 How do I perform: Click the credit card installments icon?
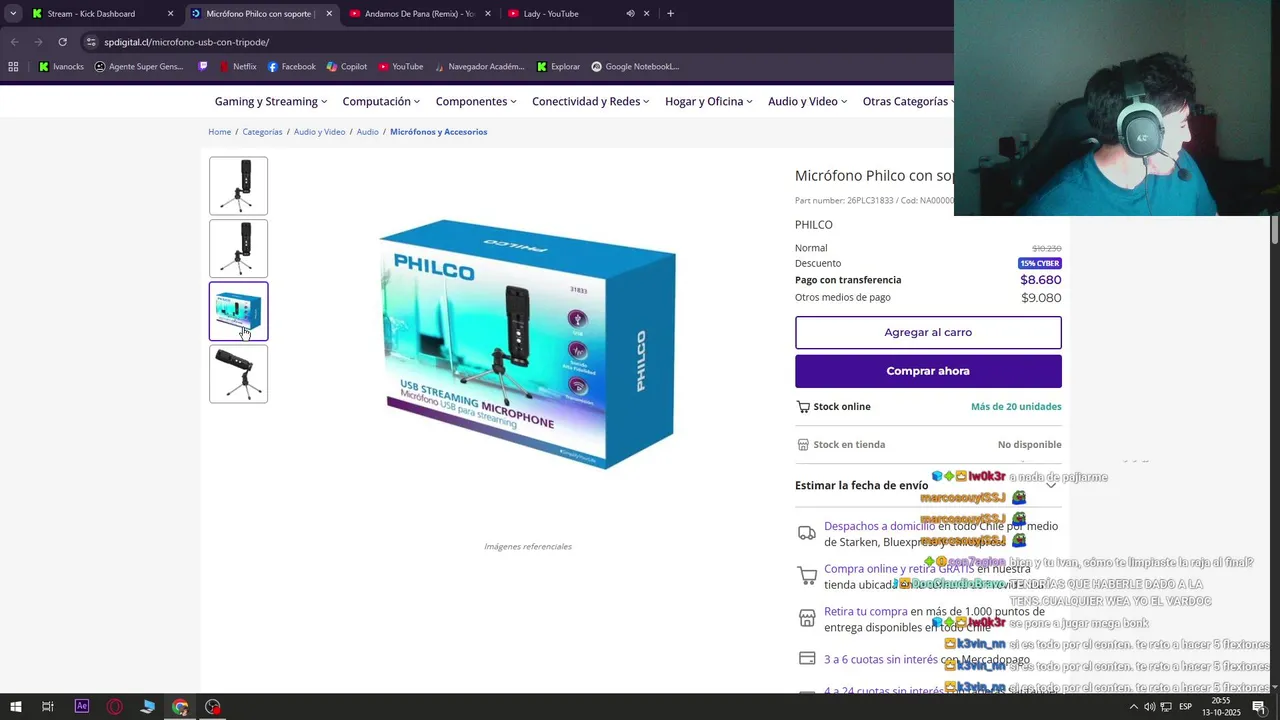tap(807, 659)
